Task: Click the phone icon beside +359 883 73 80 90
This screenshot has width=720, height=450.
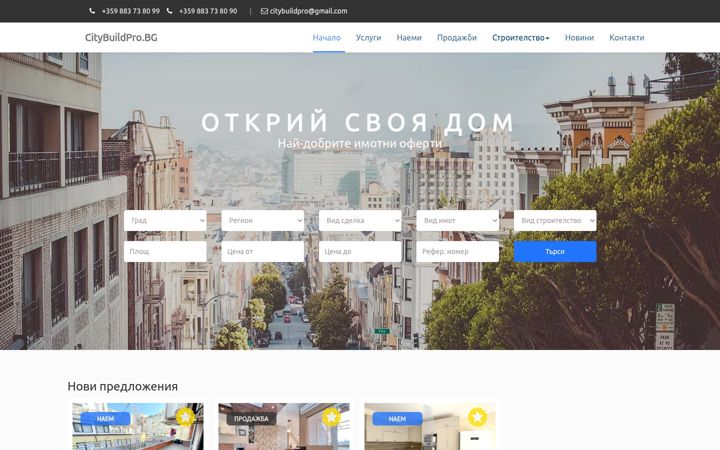Action: 169,11
